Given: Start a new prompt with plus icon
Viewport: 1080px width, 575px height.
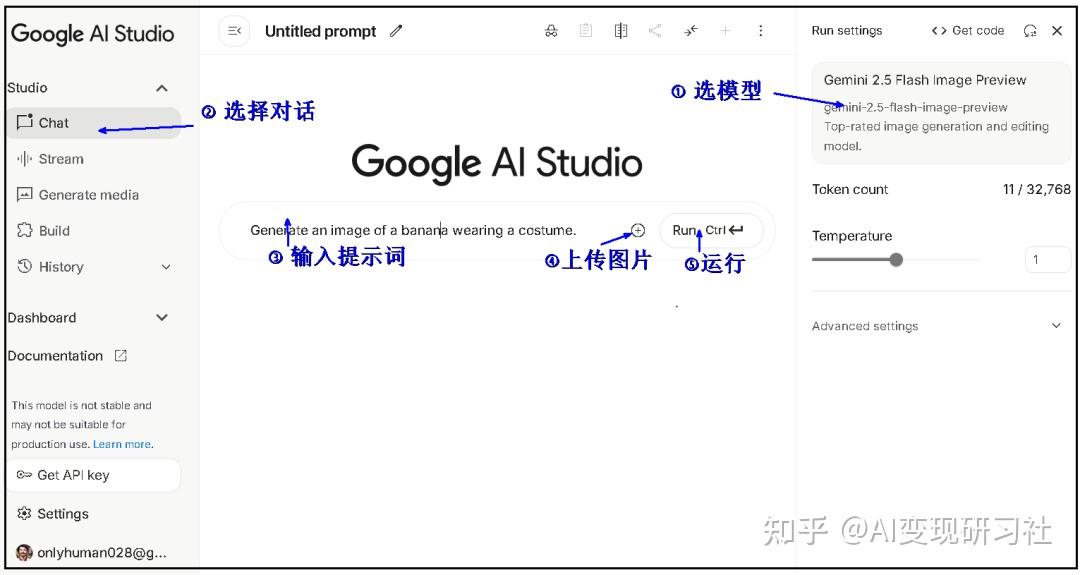Looking at the screenshot, I should tap(725, 31).
